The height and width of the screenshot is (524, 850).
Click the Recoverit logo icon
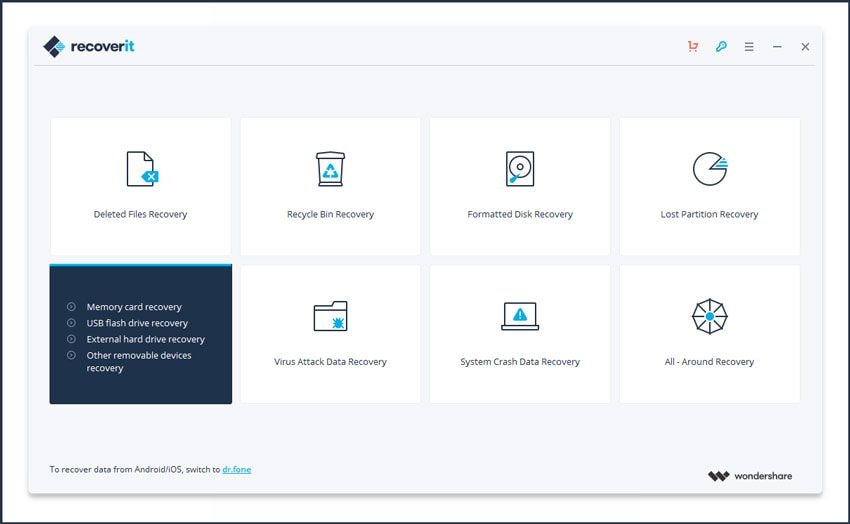(54, 47)
